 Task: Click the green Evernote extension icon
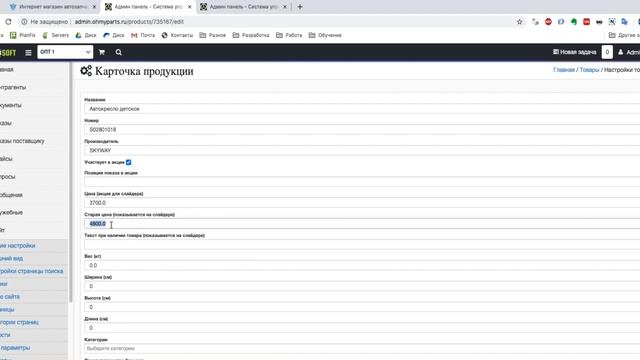pos(574,22)
